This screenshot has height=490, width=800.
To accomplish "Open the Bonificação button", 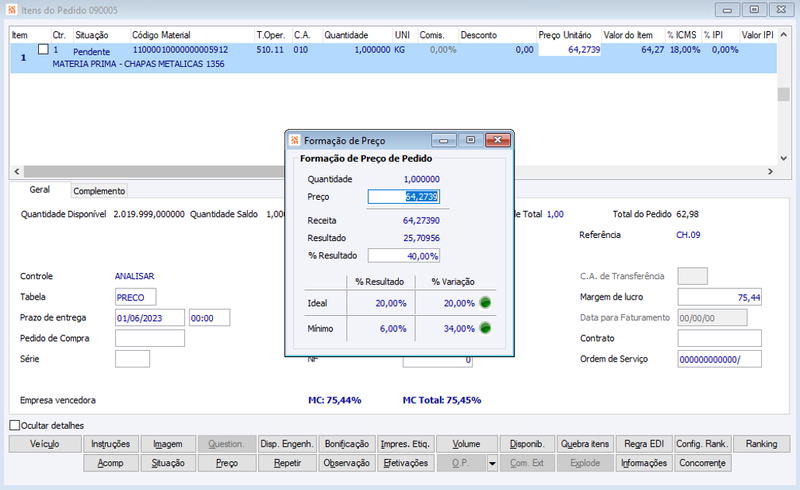I will pyautogui.click(x=347, y=444).
